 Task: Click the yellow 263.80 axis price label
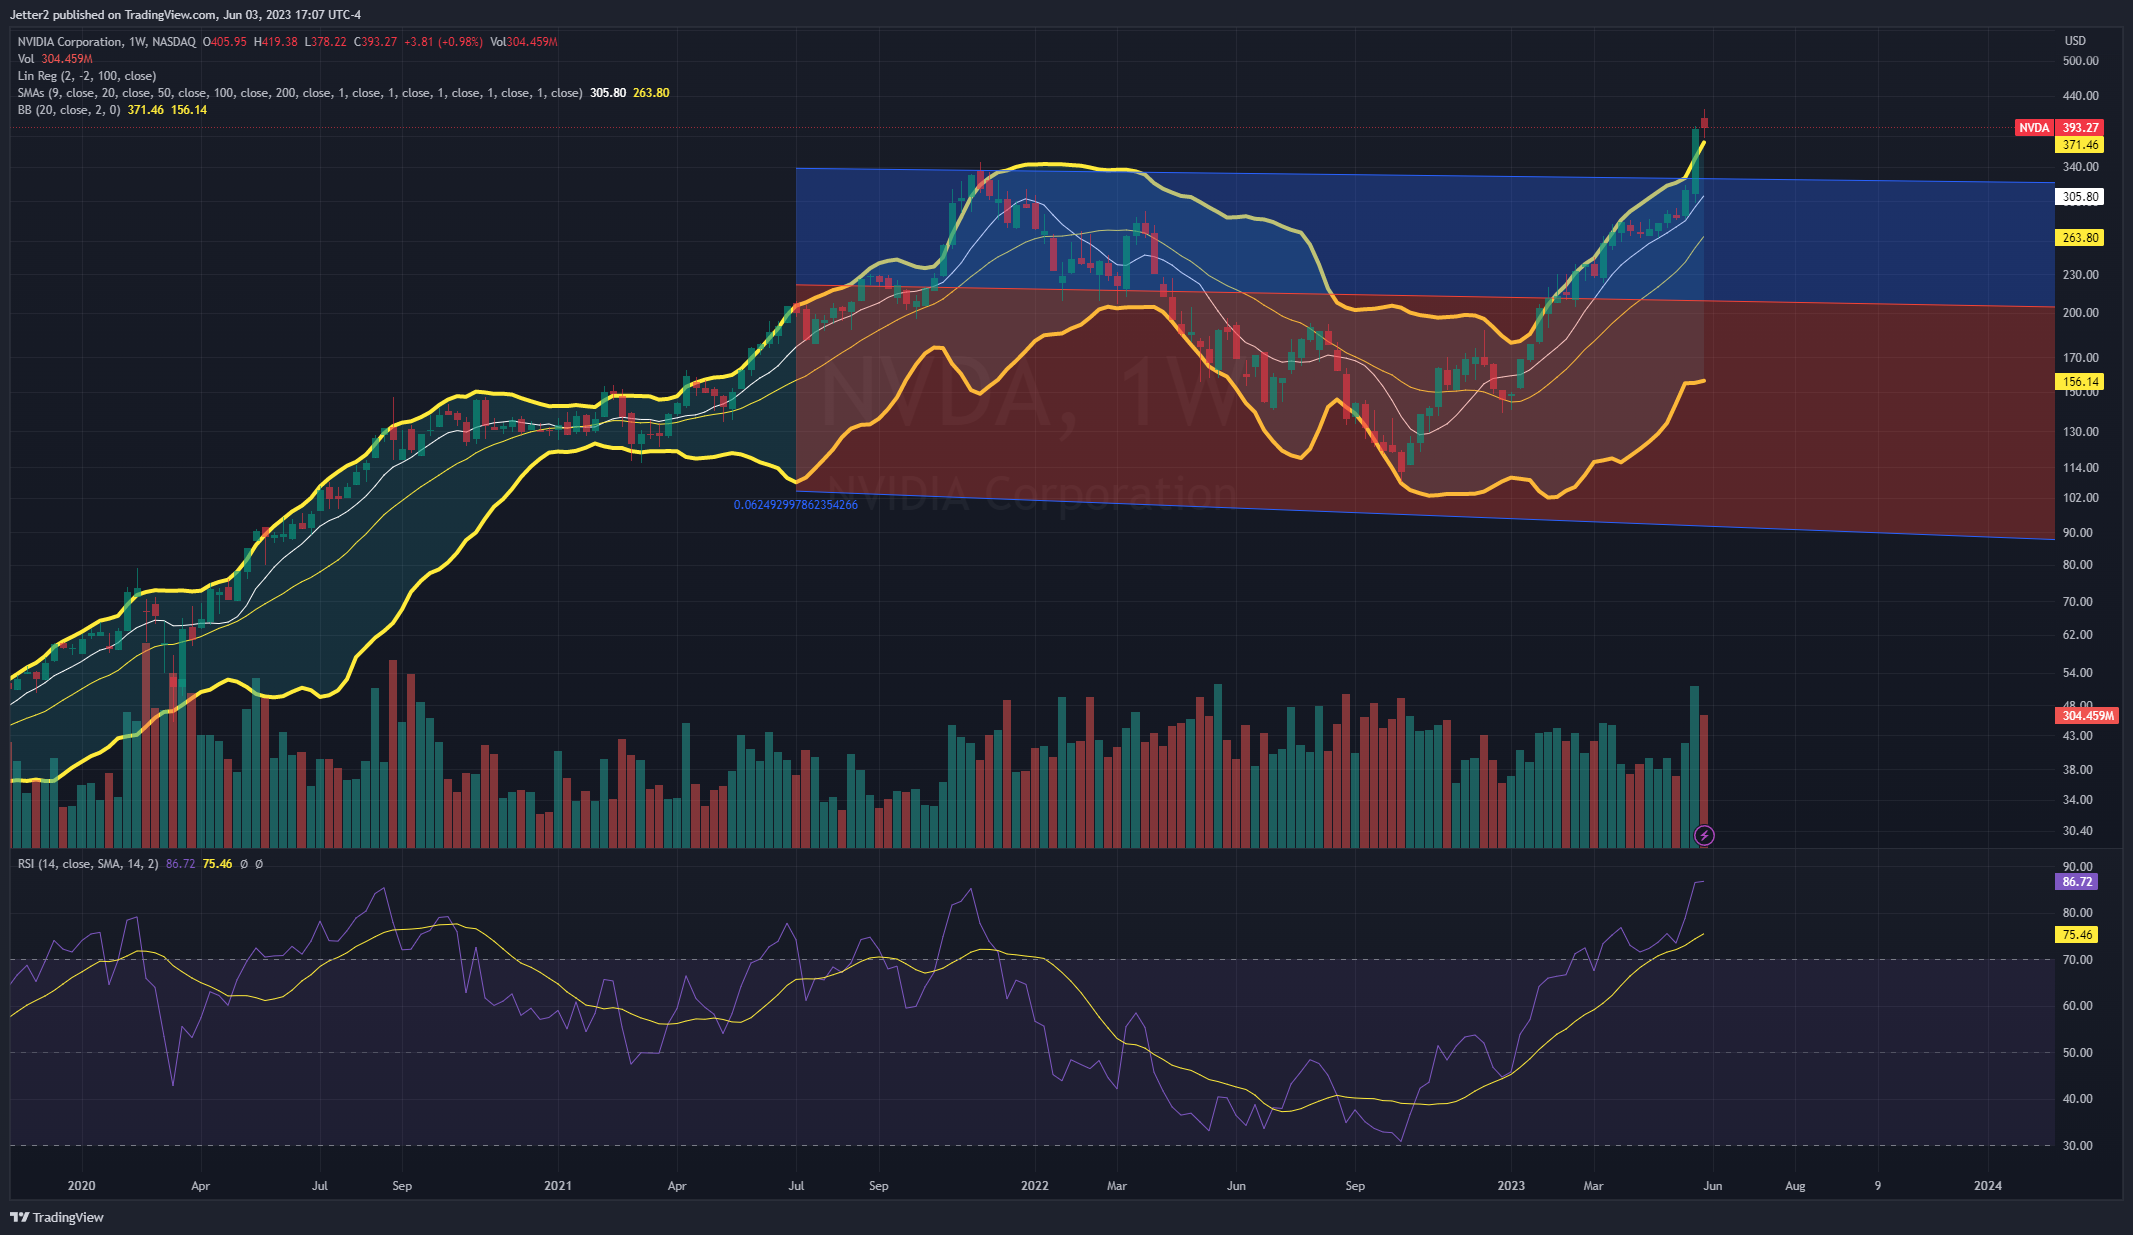click(2080, 238)
